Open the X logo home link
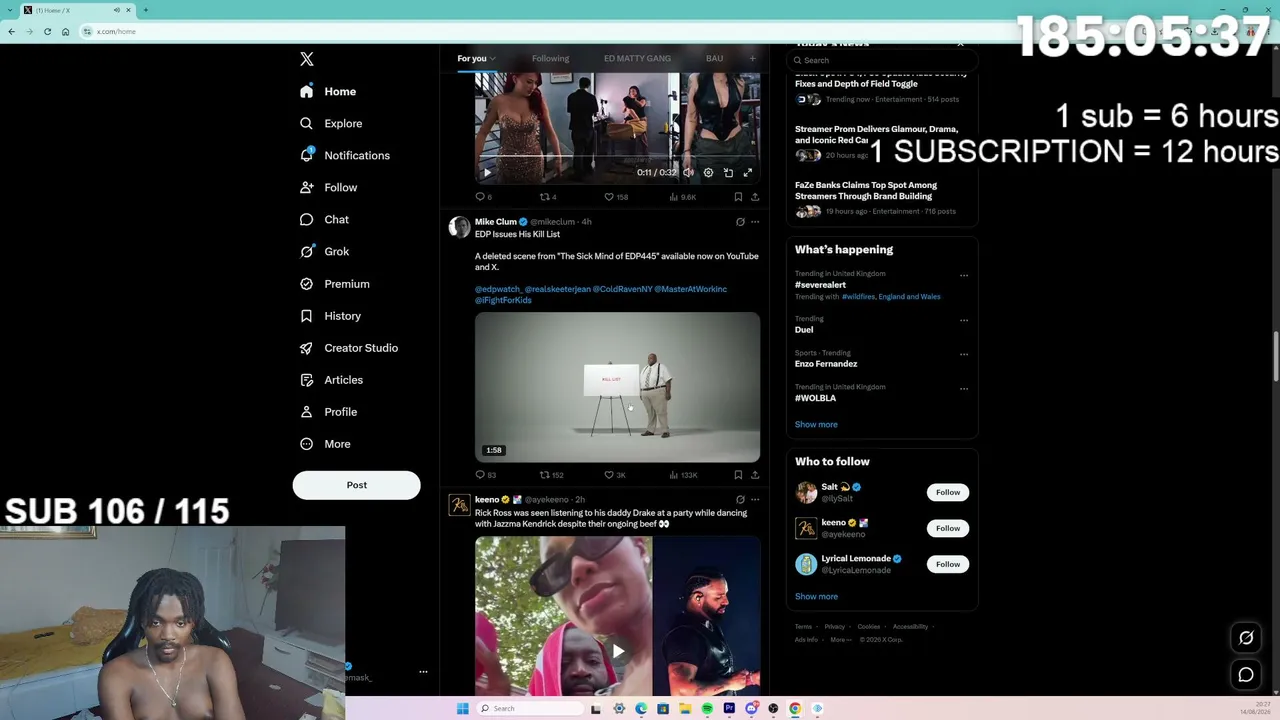 coord(307,59)
